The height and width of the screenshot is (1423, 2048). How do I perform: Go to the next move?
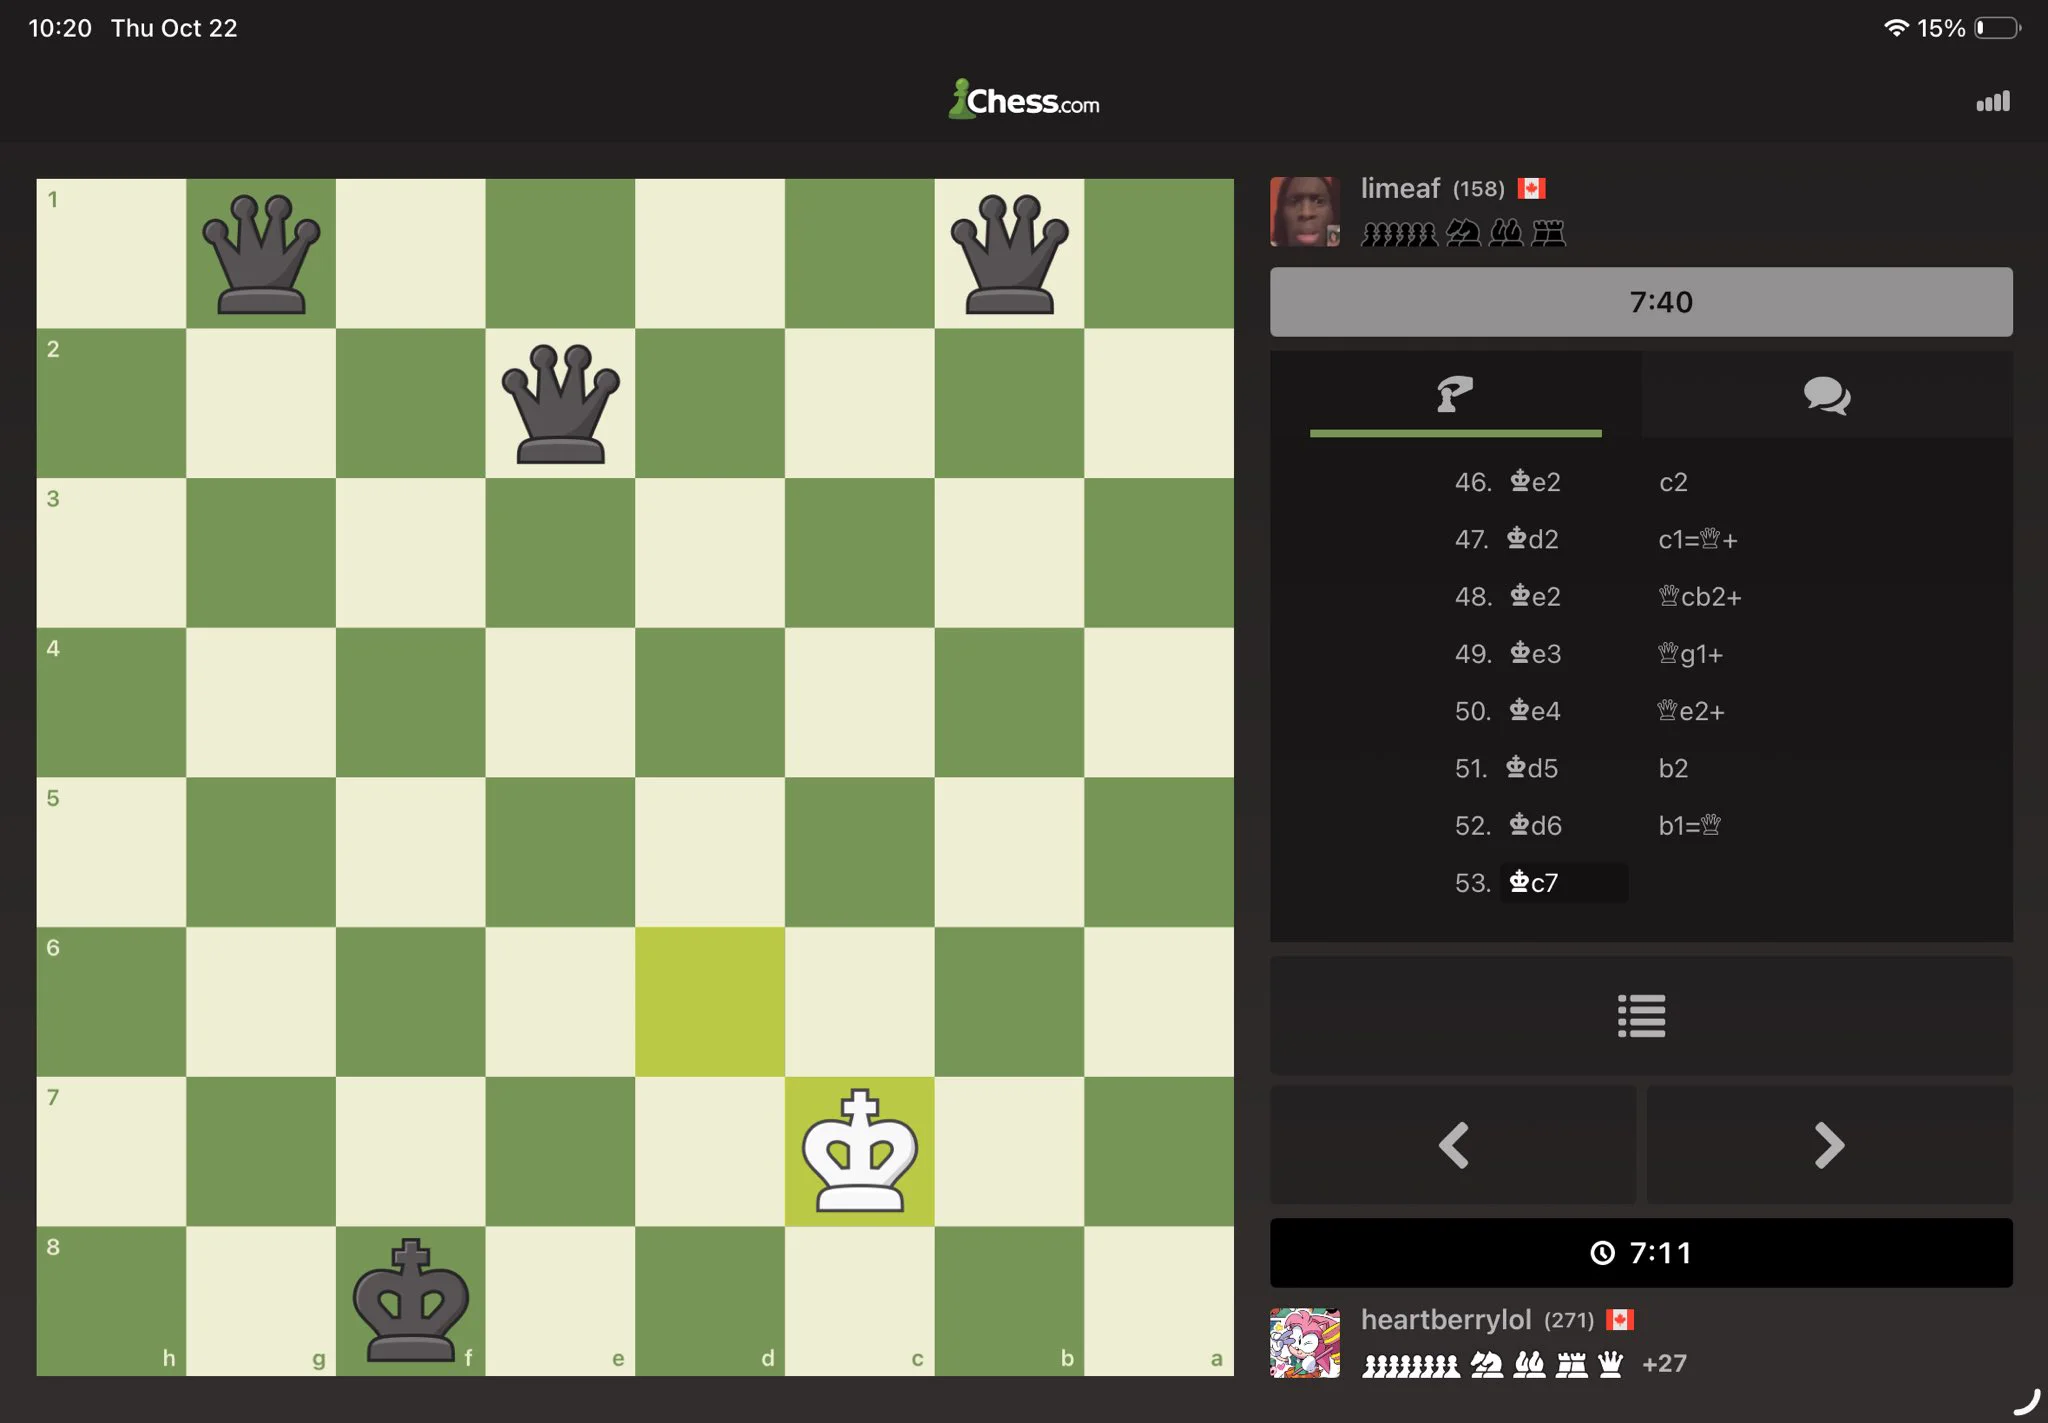[x=1829, y=1145]
